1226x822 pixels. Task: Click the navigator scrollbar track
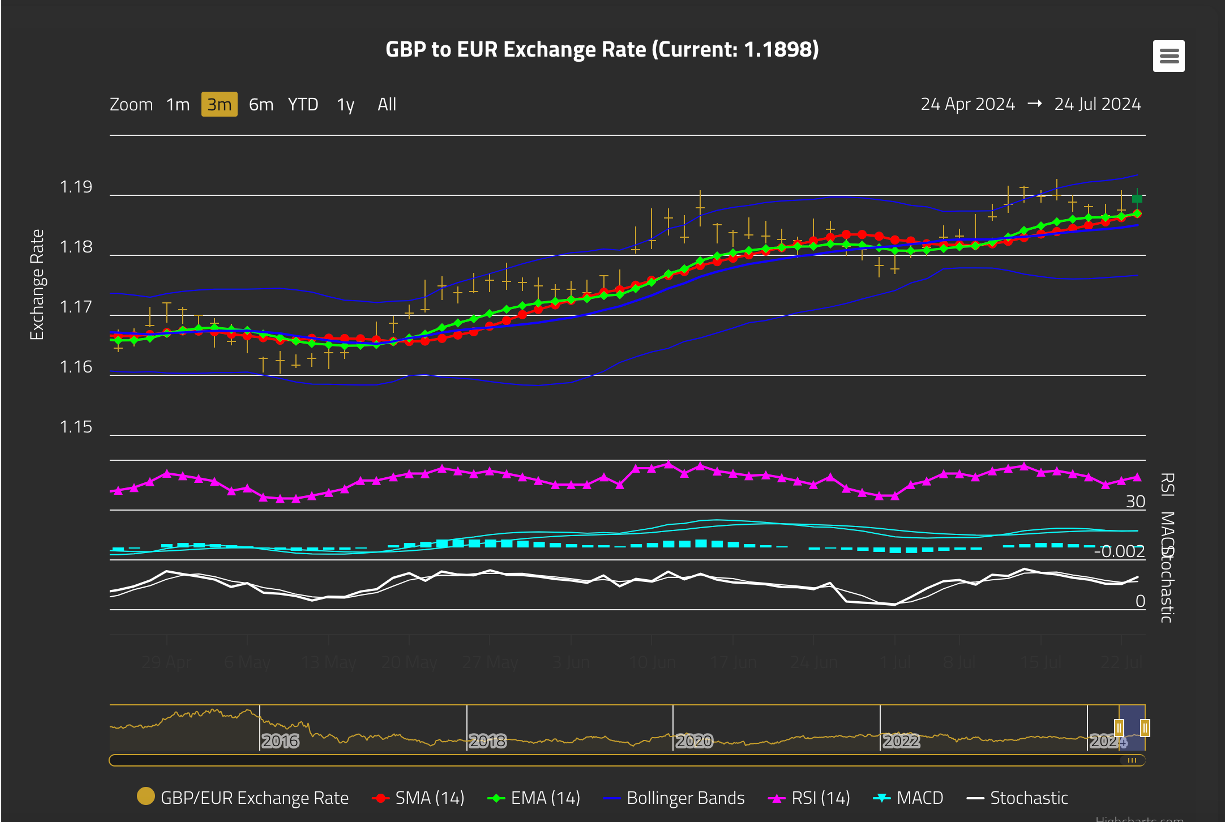coord(600,760)
